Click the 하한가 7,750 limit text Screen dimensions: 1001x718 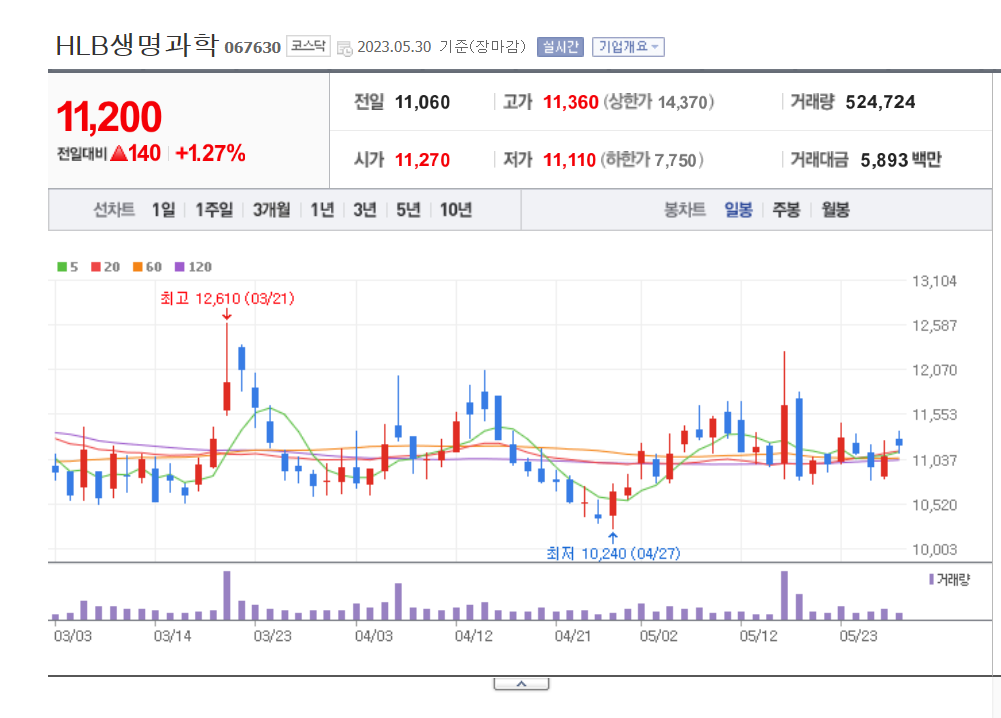click(652, 160)
